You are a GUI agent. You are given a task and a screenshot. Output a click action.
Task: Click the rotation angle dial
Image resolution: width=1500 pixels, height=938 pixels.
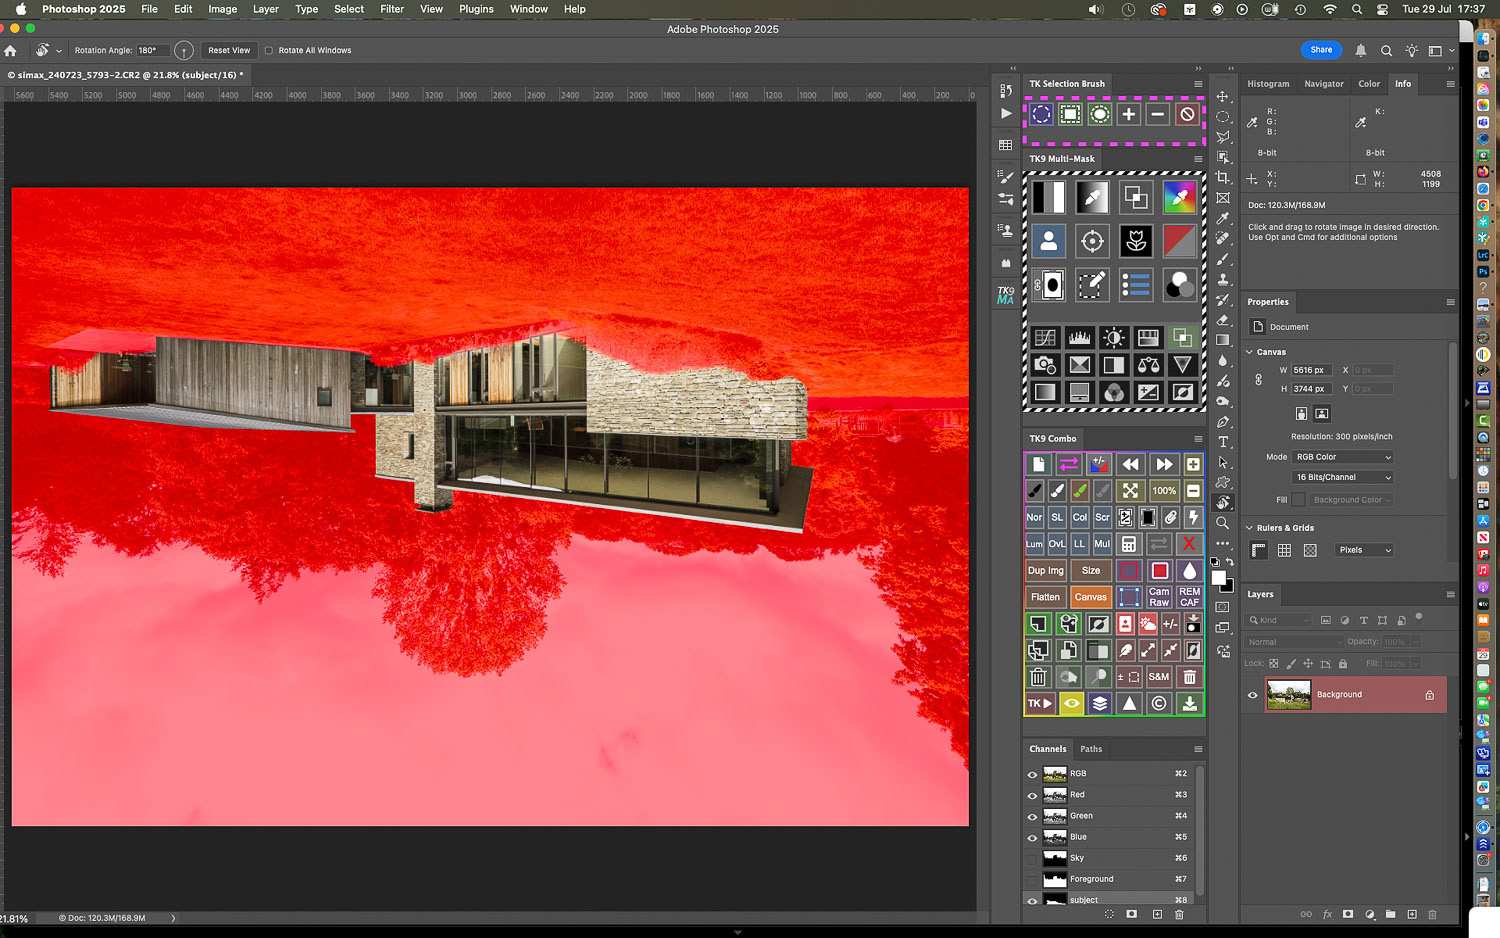183,50
